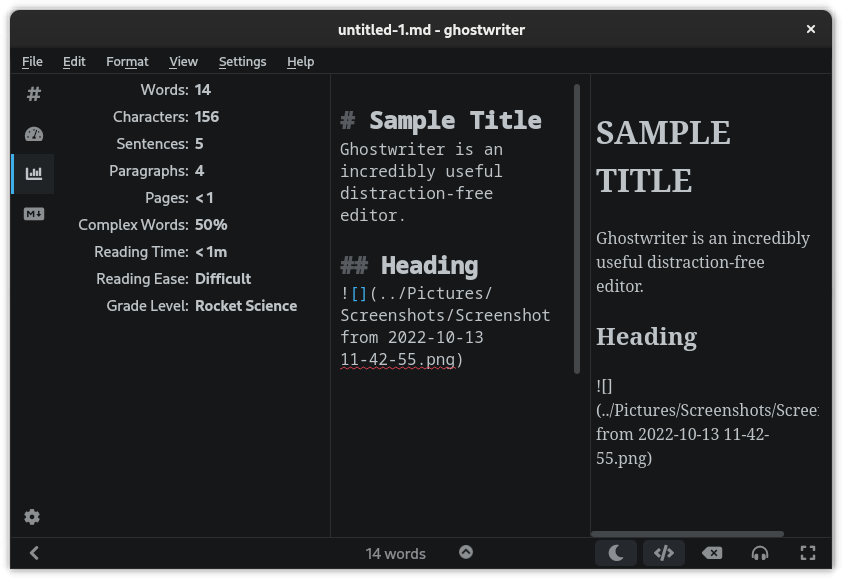Open the Format menu

pyautogui.click(x=127, y=62)
